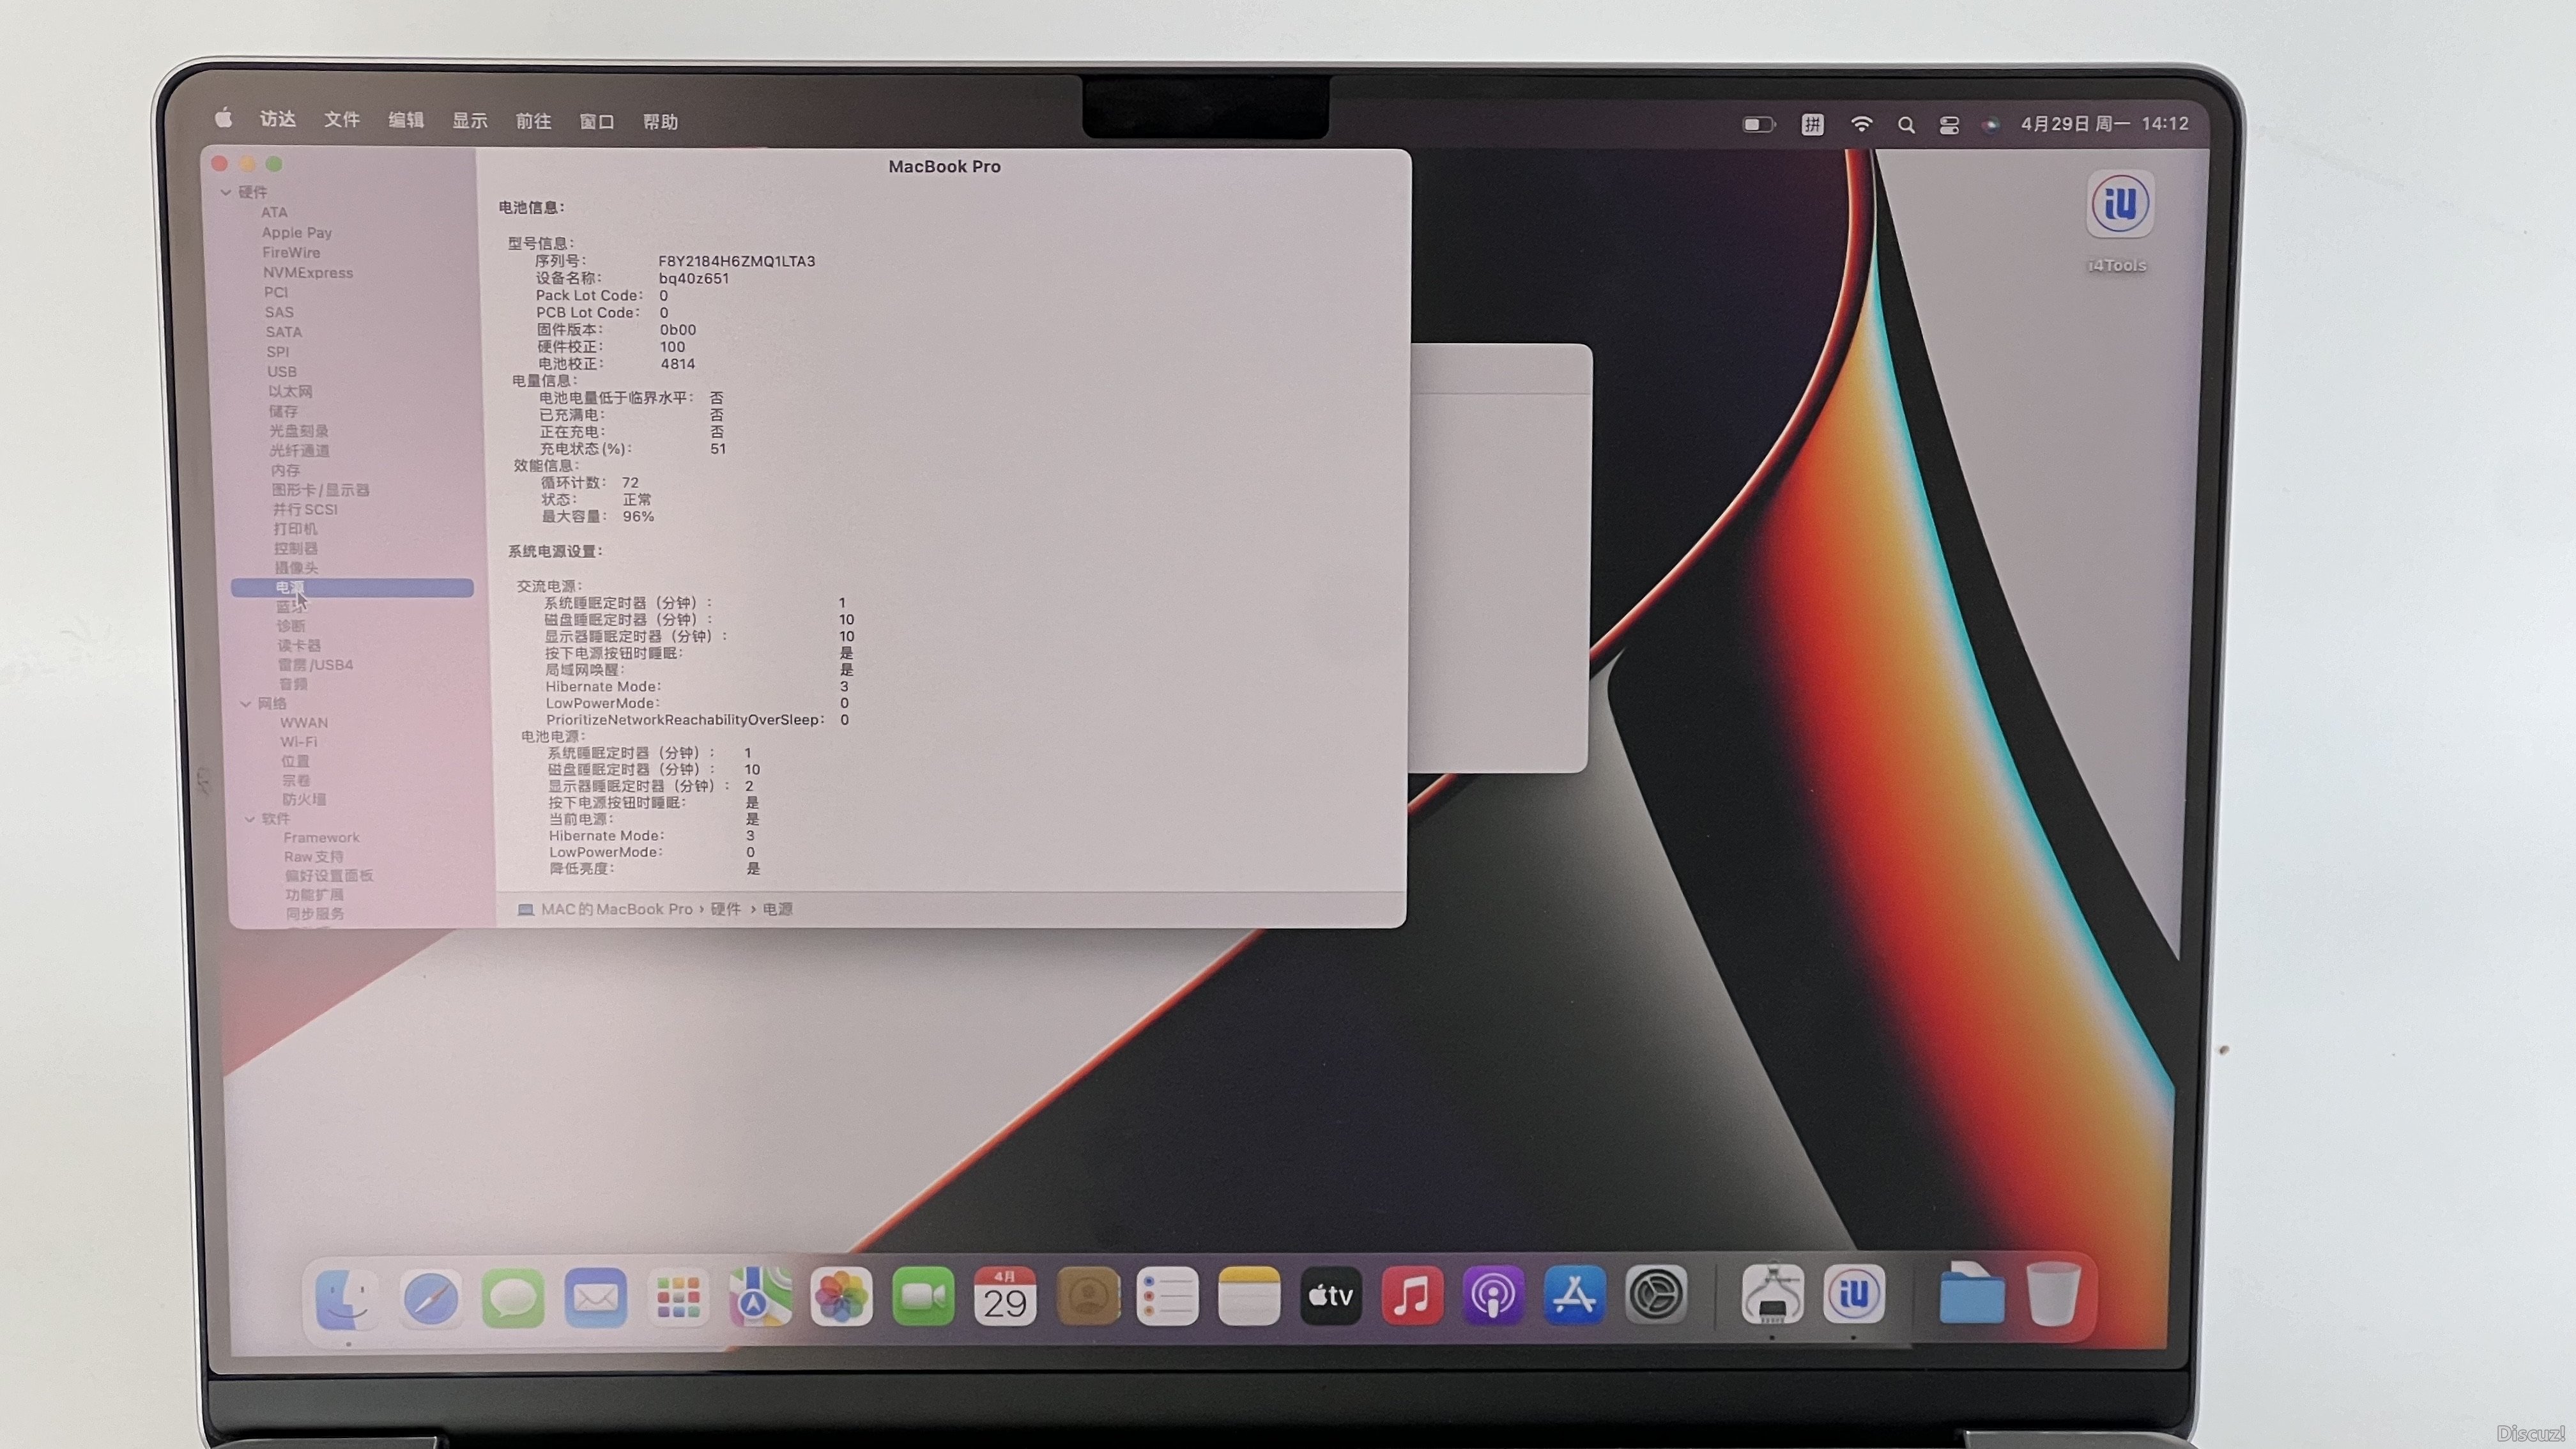Open Launchpad from the dock

click(677, 1298)
